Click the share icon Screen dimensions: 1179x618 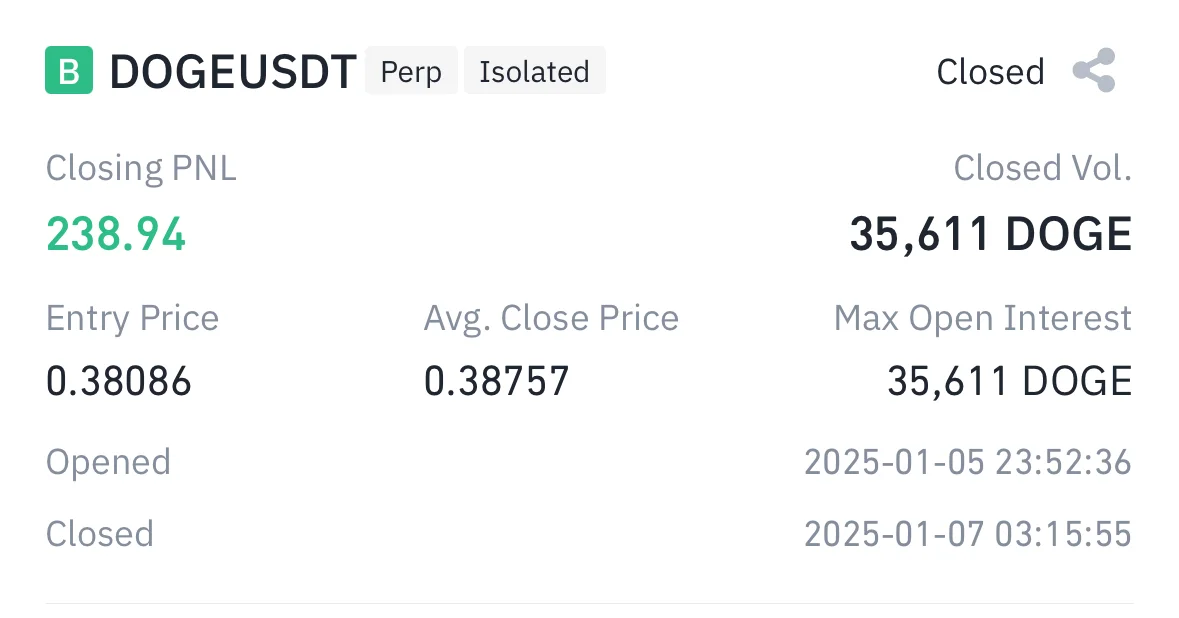[1093, 71]
